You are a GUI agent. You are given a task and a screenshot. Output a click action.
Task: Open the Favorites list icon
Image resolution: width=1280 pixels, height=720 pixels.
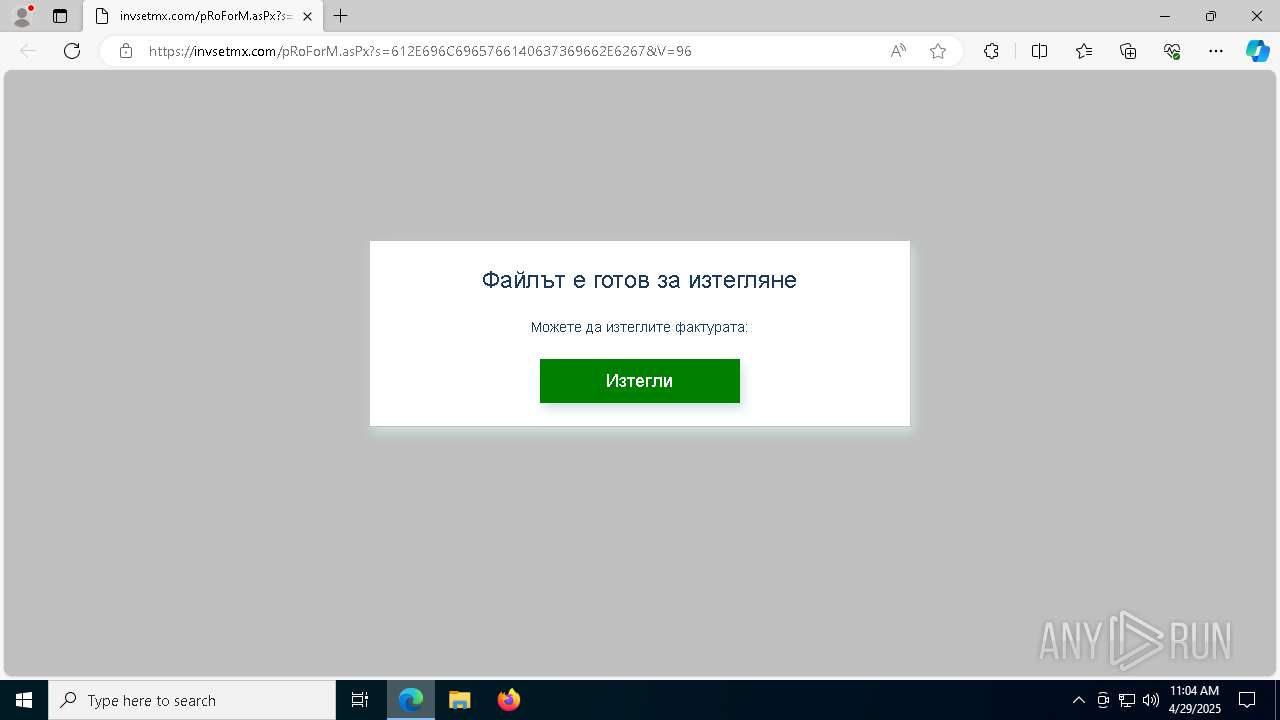pos(1084,51)
